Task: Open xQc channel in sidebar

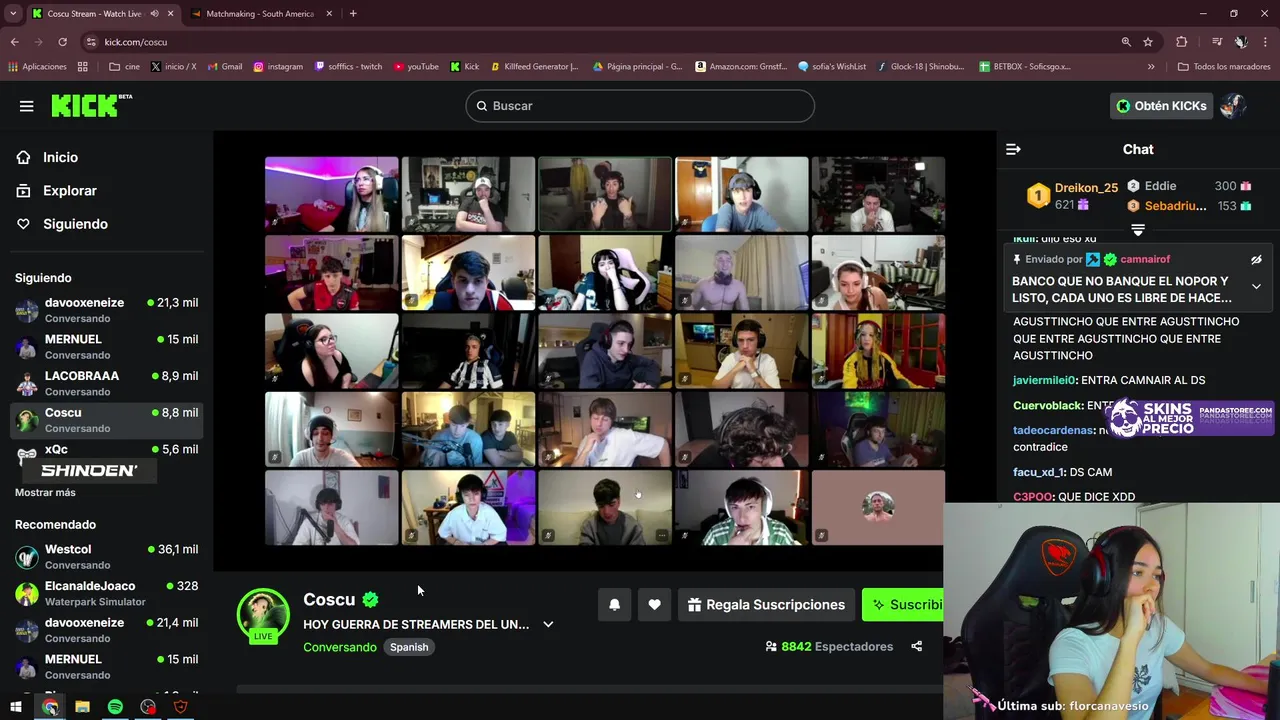Action: 106,451
